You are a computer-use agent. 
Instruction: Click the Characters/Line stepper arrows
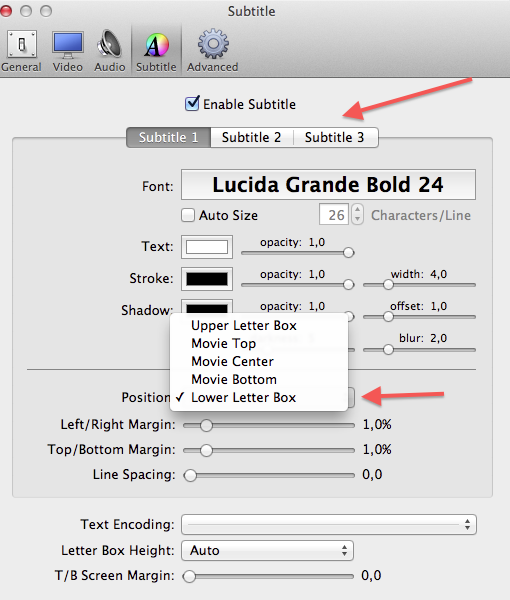point(357,214)
